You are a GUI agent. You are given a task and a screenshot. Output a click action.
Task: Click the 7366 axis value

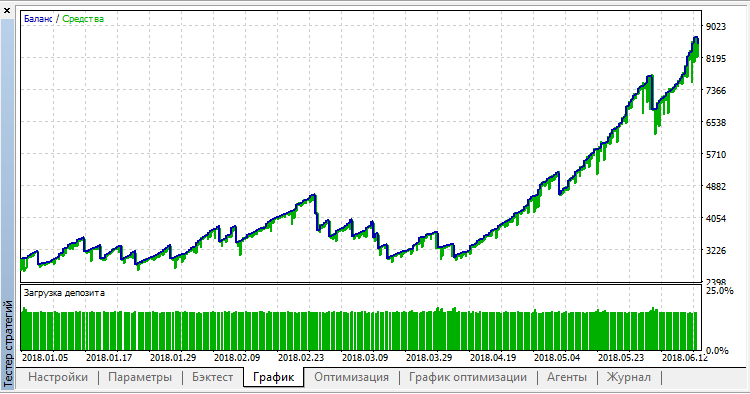[x=716, y=91]
